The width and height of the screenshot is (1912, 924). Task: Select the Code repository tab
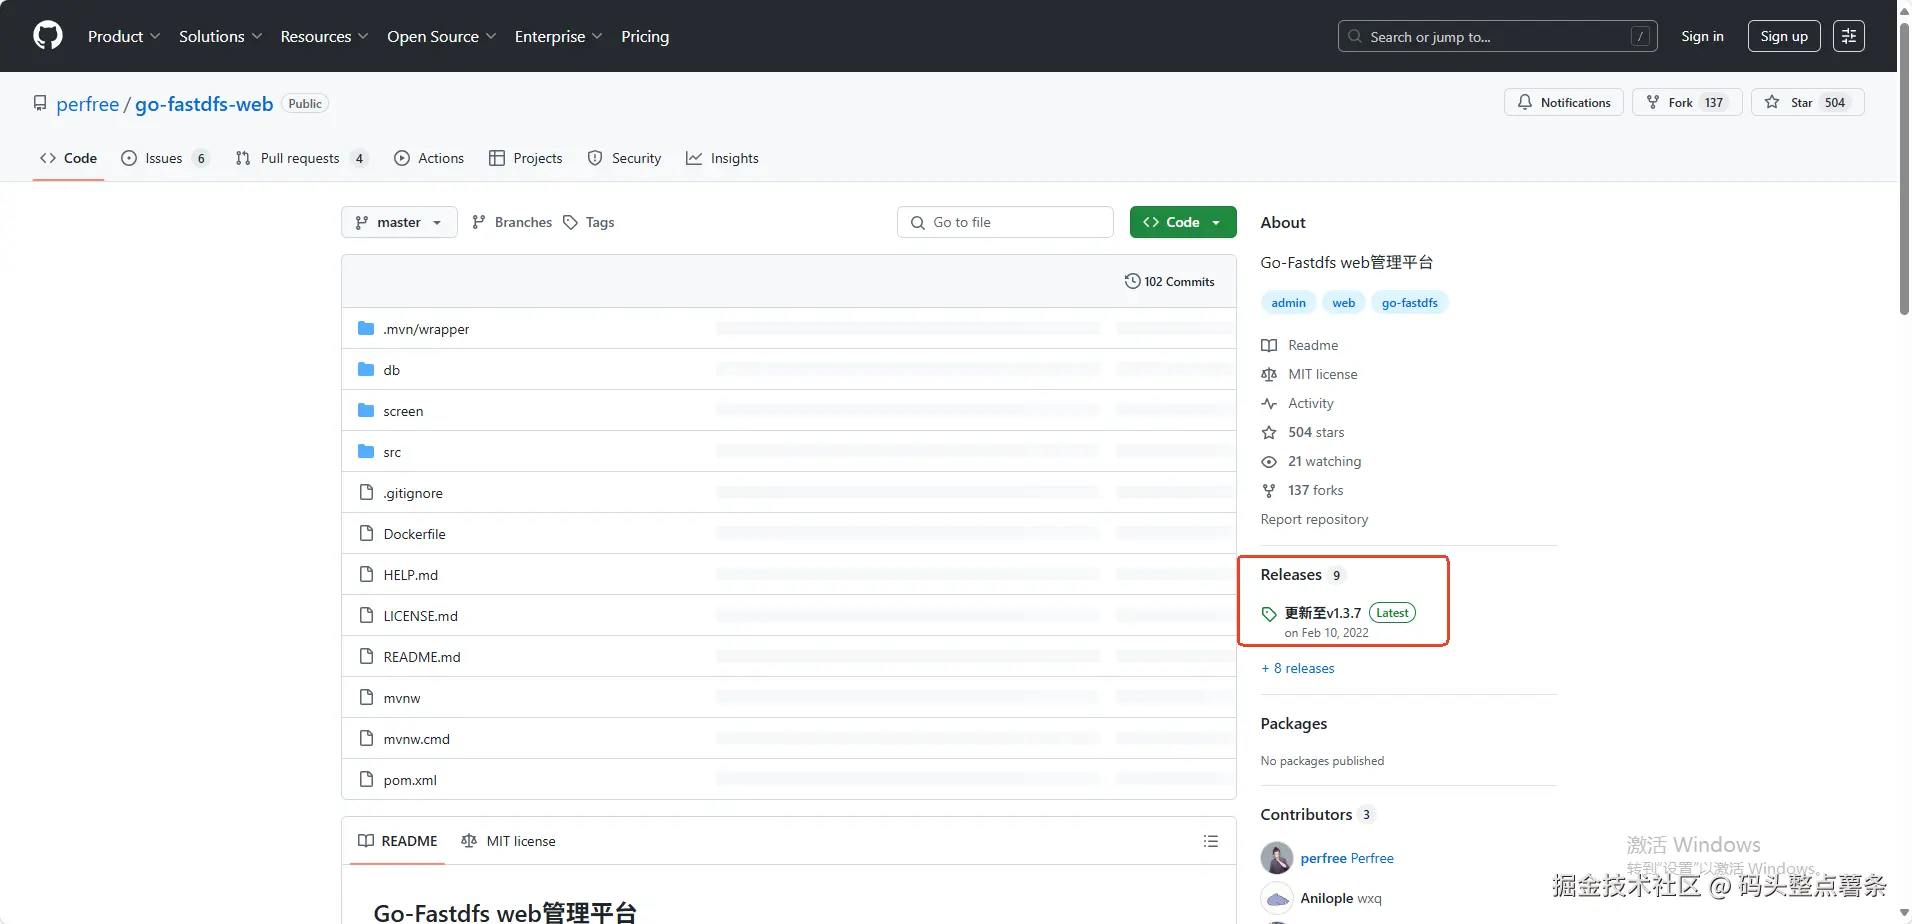68,158
